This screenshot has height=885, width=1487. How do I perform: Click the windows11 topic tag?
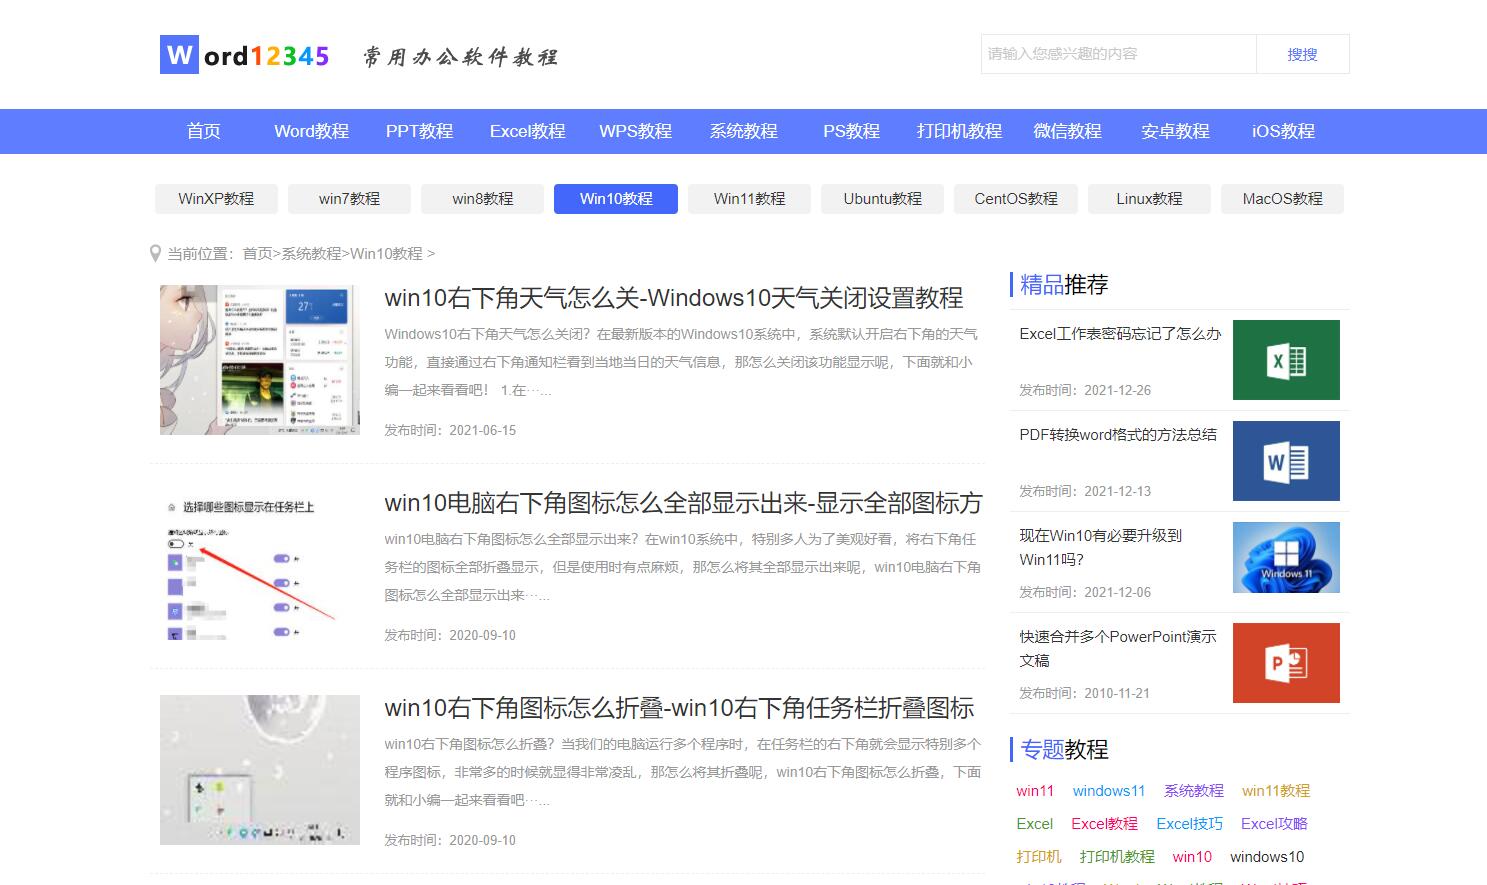click(x=1109, y=791)
